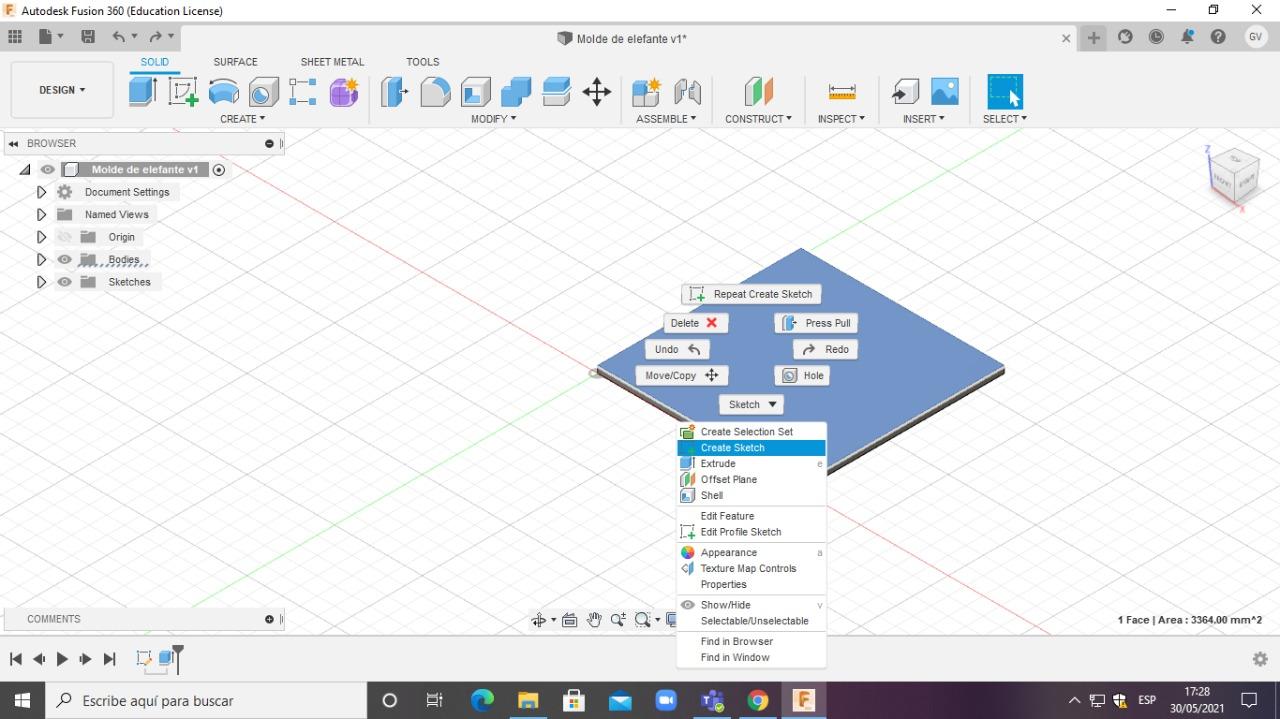Click the timeline Play button
1280x719 pixels.
(62, 659)
